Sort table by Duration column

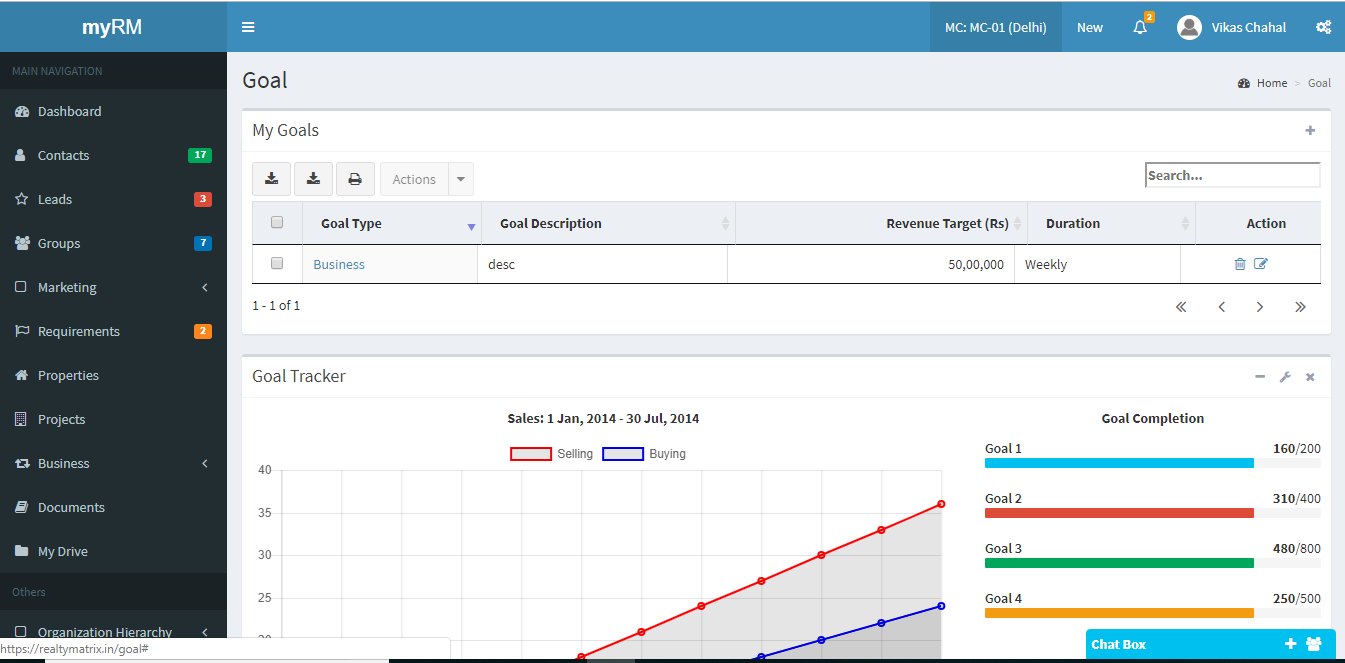1111,223
